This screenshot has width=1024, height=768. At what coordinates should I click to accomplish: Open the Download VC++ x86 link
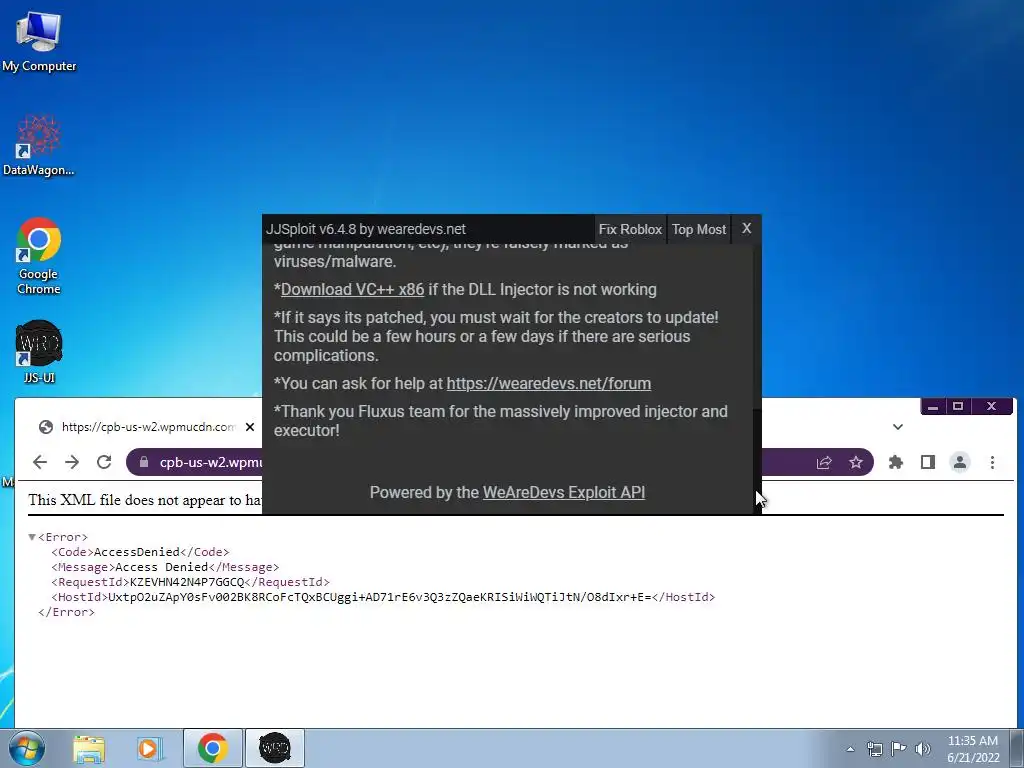click(352, 289)
